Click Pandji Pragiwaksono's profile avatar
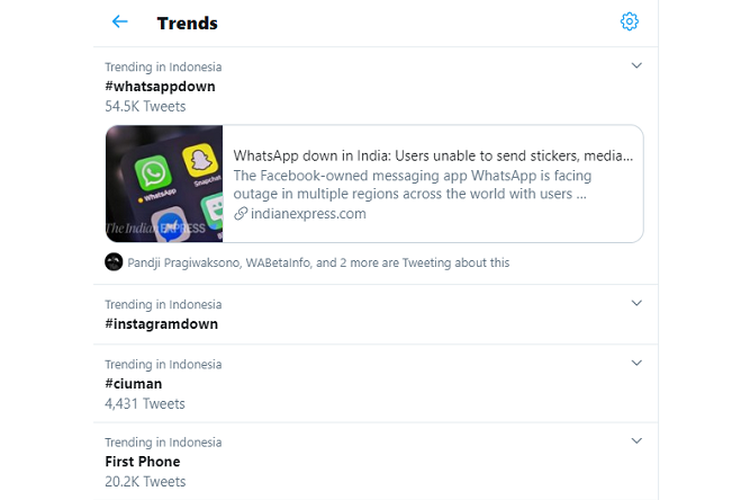750x500 pixels. 114,262
